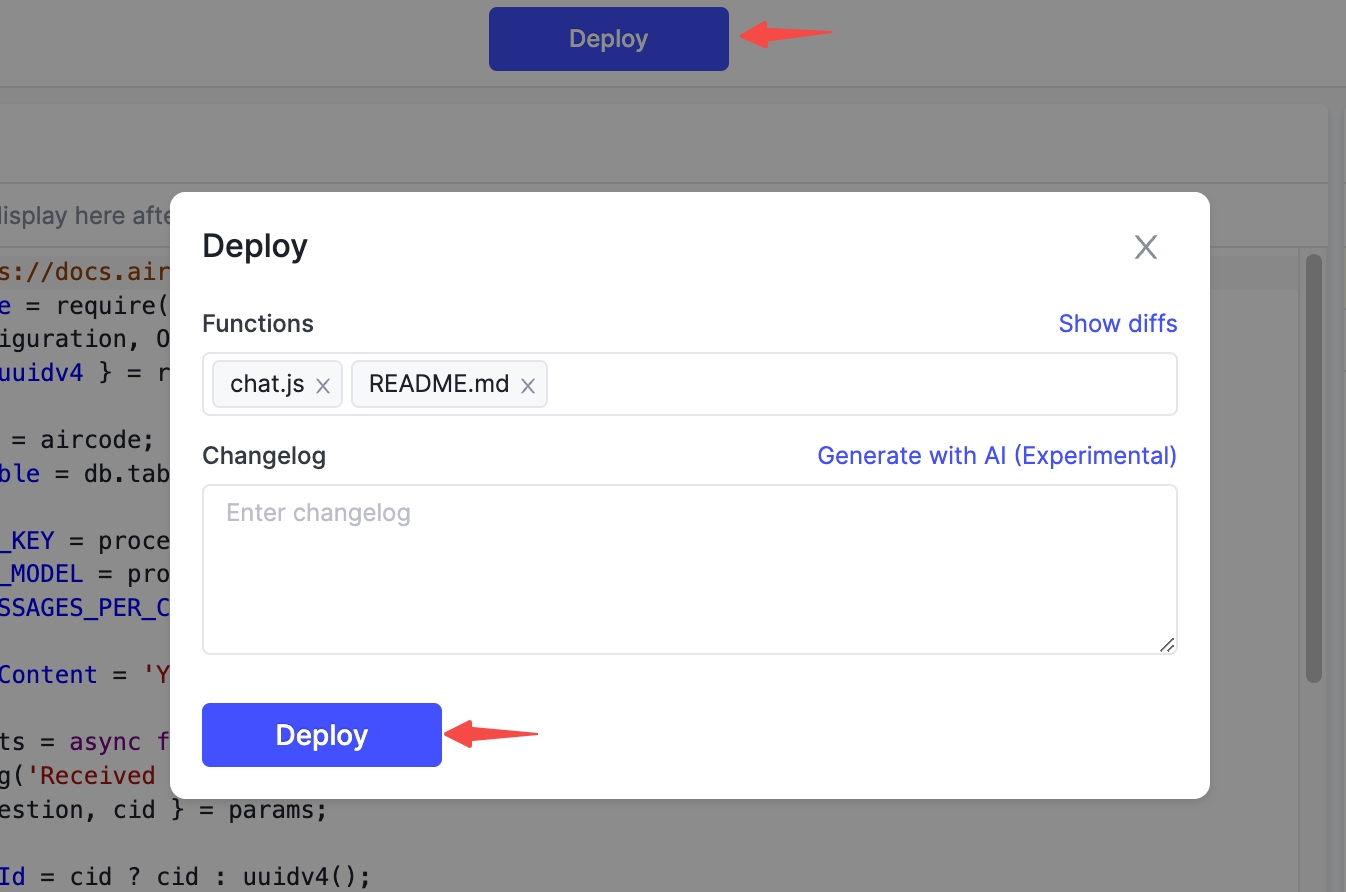Focus the Enter changelog text area

coord(690,570)
